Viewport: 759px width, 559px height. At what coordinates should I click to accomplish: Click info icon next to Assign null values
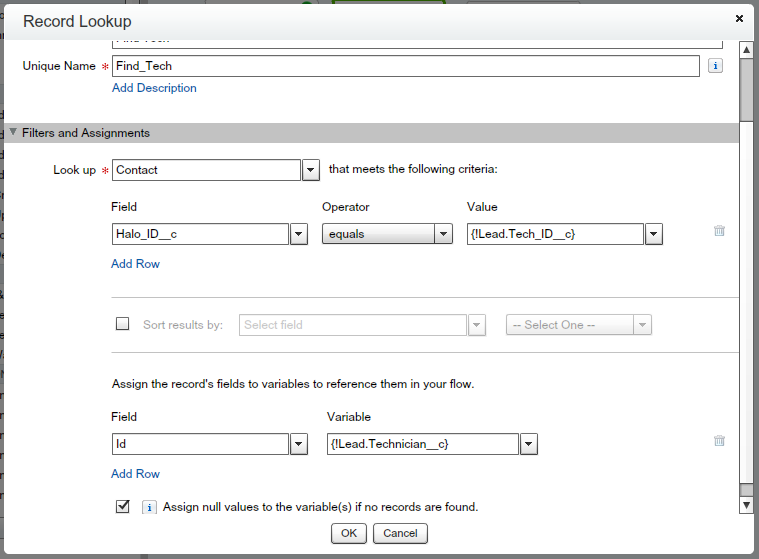[148, 507]
